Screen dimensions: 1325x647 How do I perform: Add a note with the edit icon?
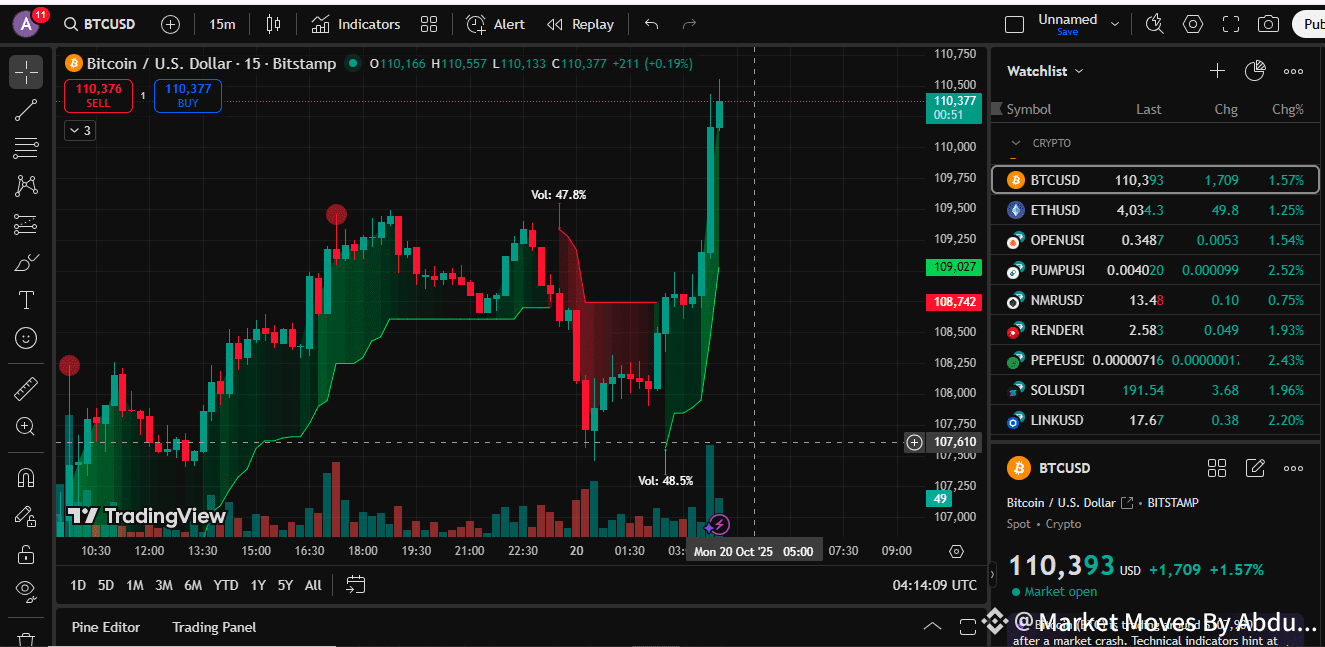coord(1255,468)
